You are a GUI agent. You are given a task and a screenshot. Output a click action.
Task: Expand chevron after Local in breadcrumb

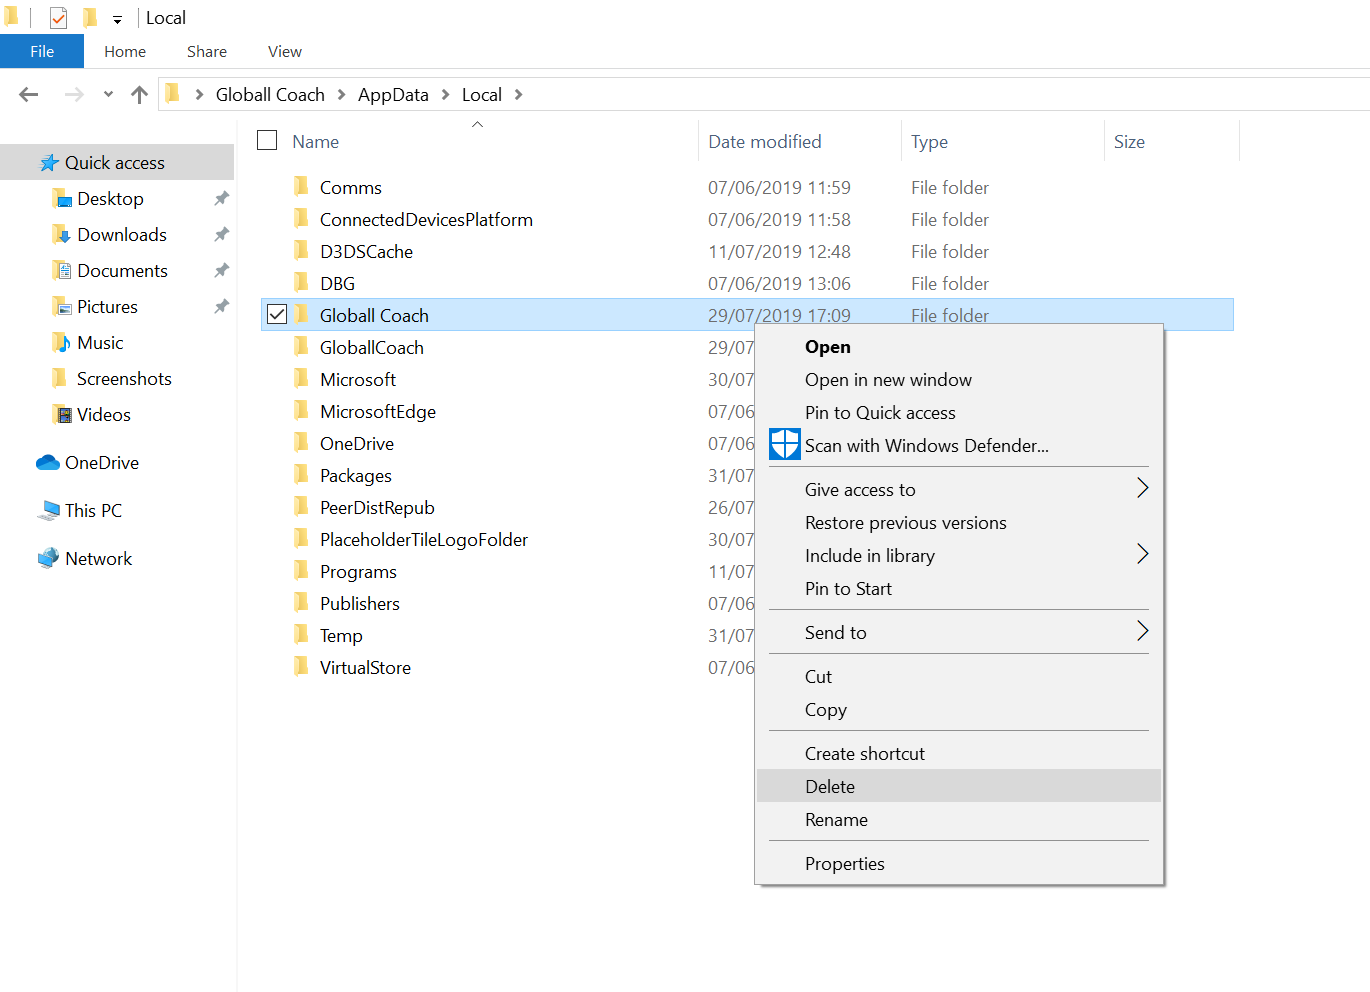[518, 95]
